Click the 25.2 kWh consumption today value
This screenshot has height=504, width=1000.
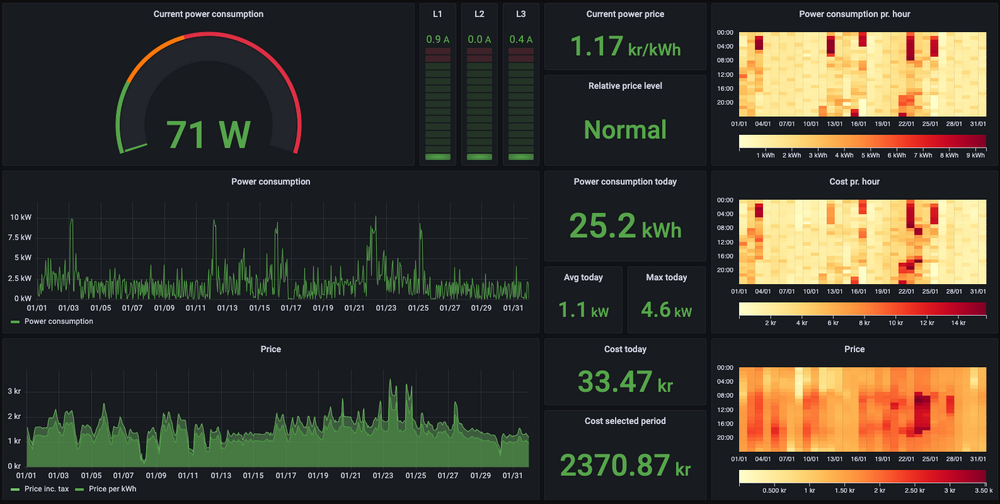point(624,225)
